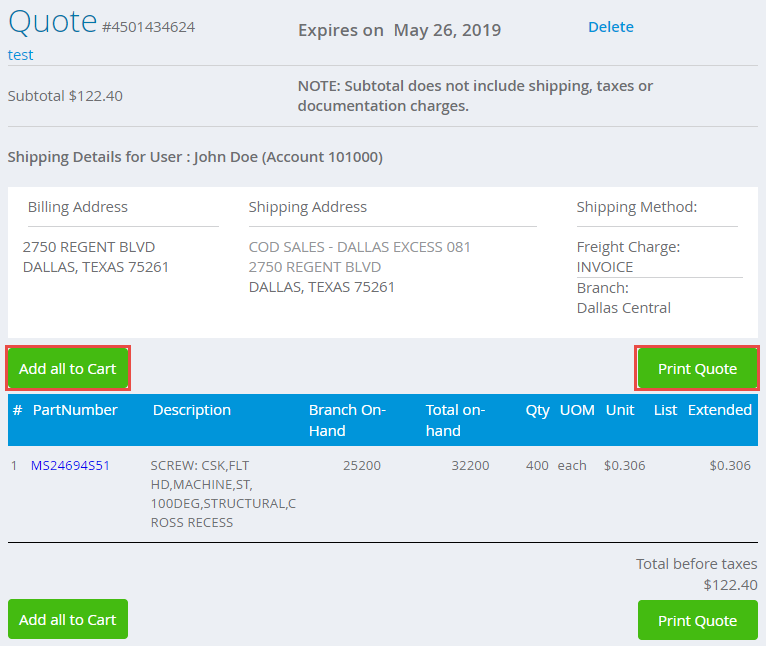Select the Qty column header

tap(538, 410)
